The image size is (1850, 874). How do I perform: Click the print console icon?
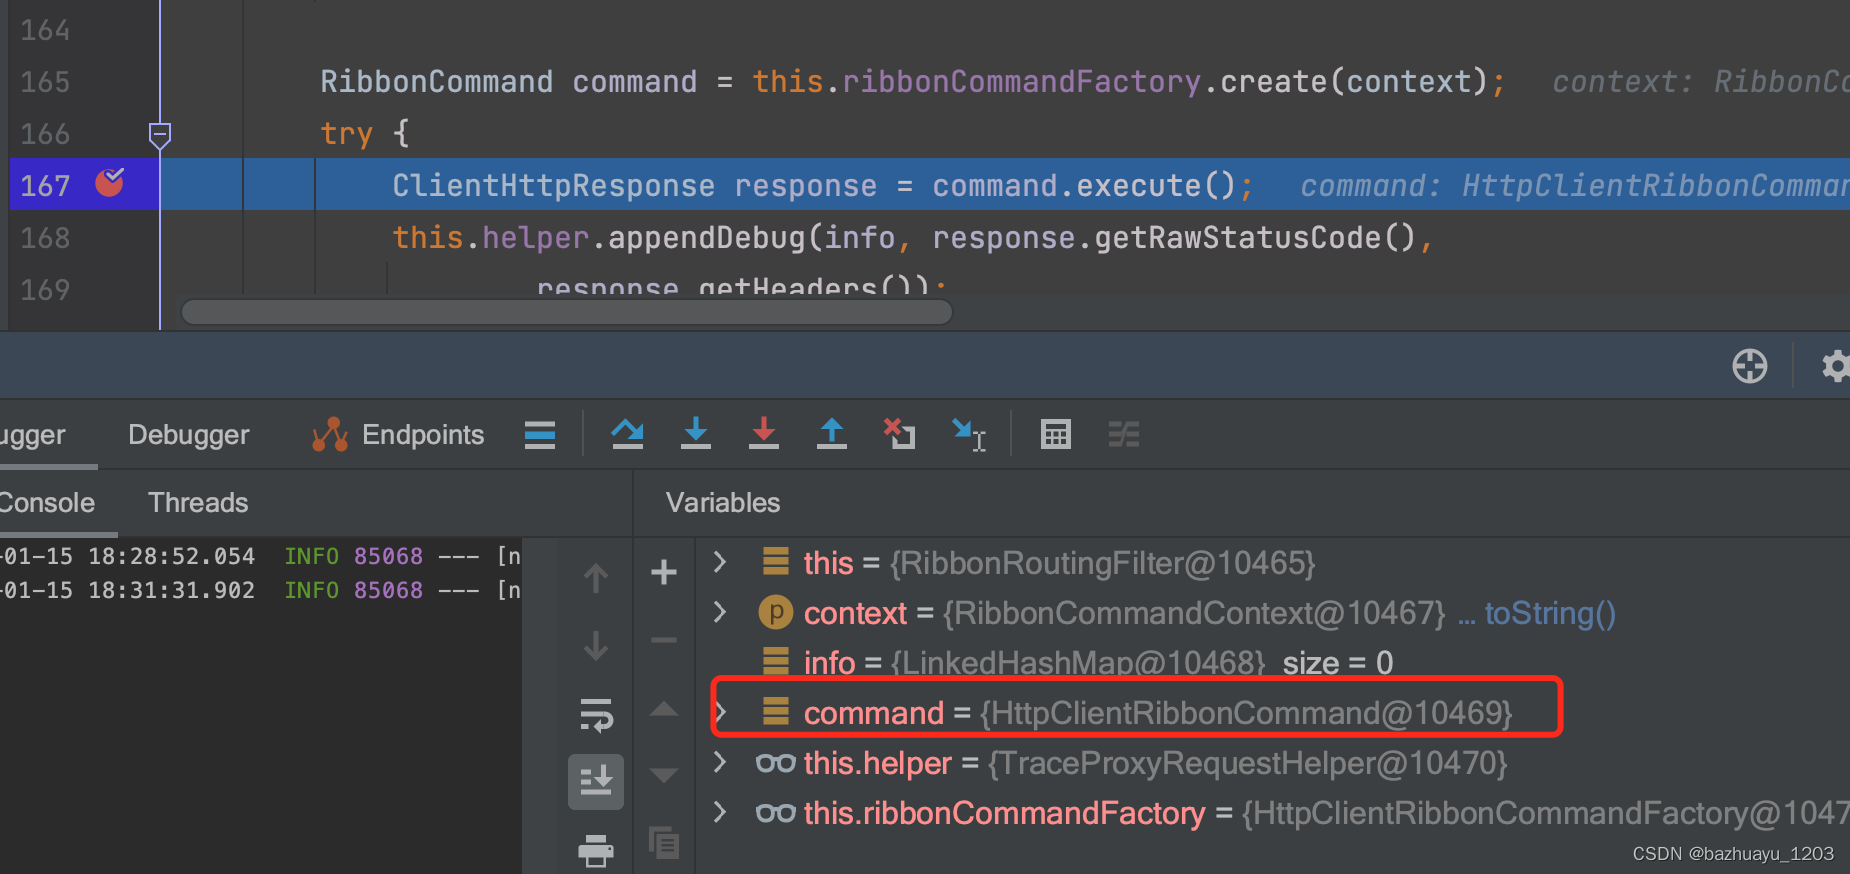coord(596,850)
